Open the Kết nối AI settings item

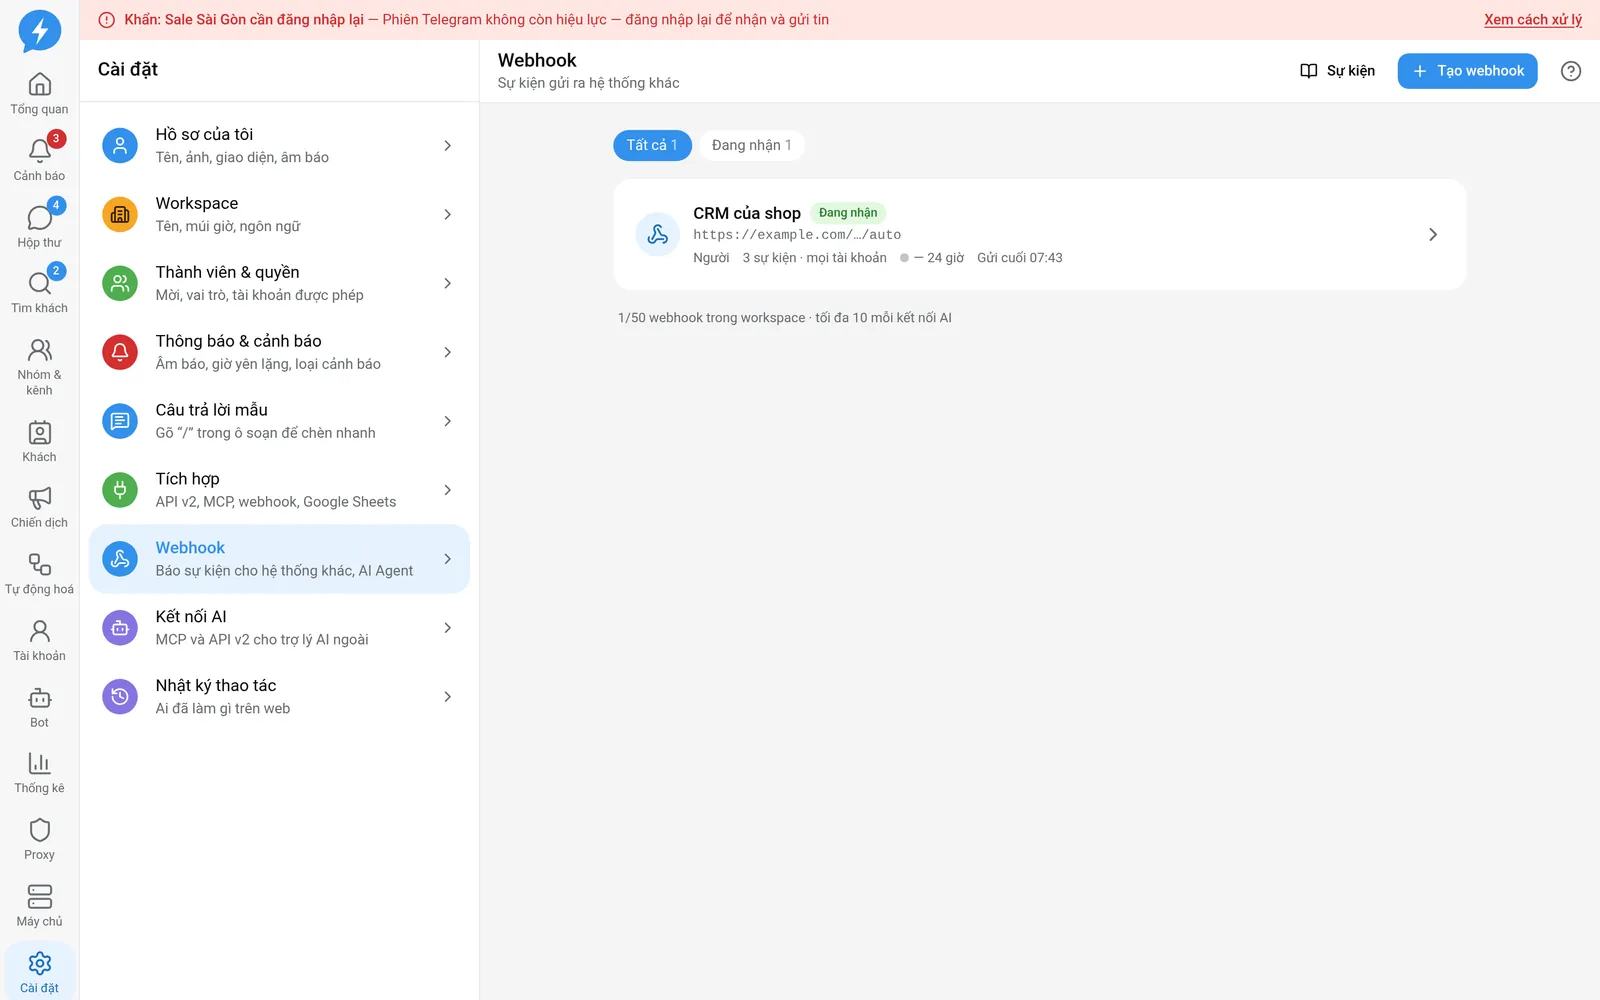point(279,628)
